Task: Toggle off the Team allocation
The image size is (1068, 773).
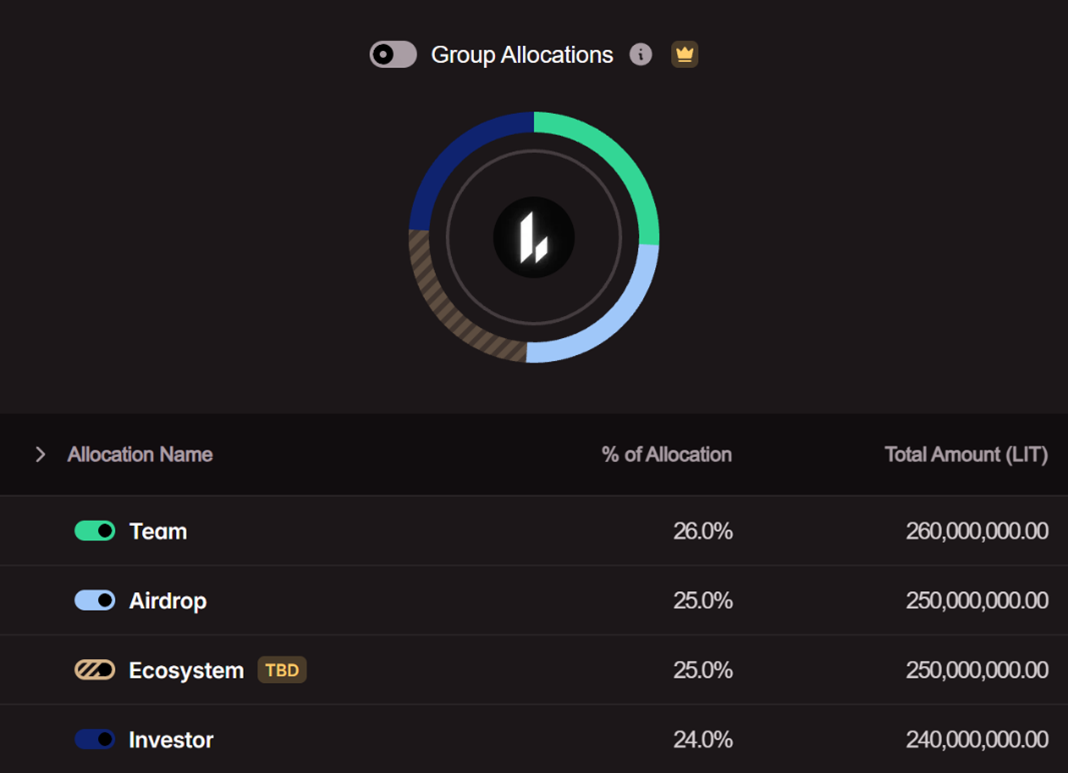Action: tap(95, 531)
